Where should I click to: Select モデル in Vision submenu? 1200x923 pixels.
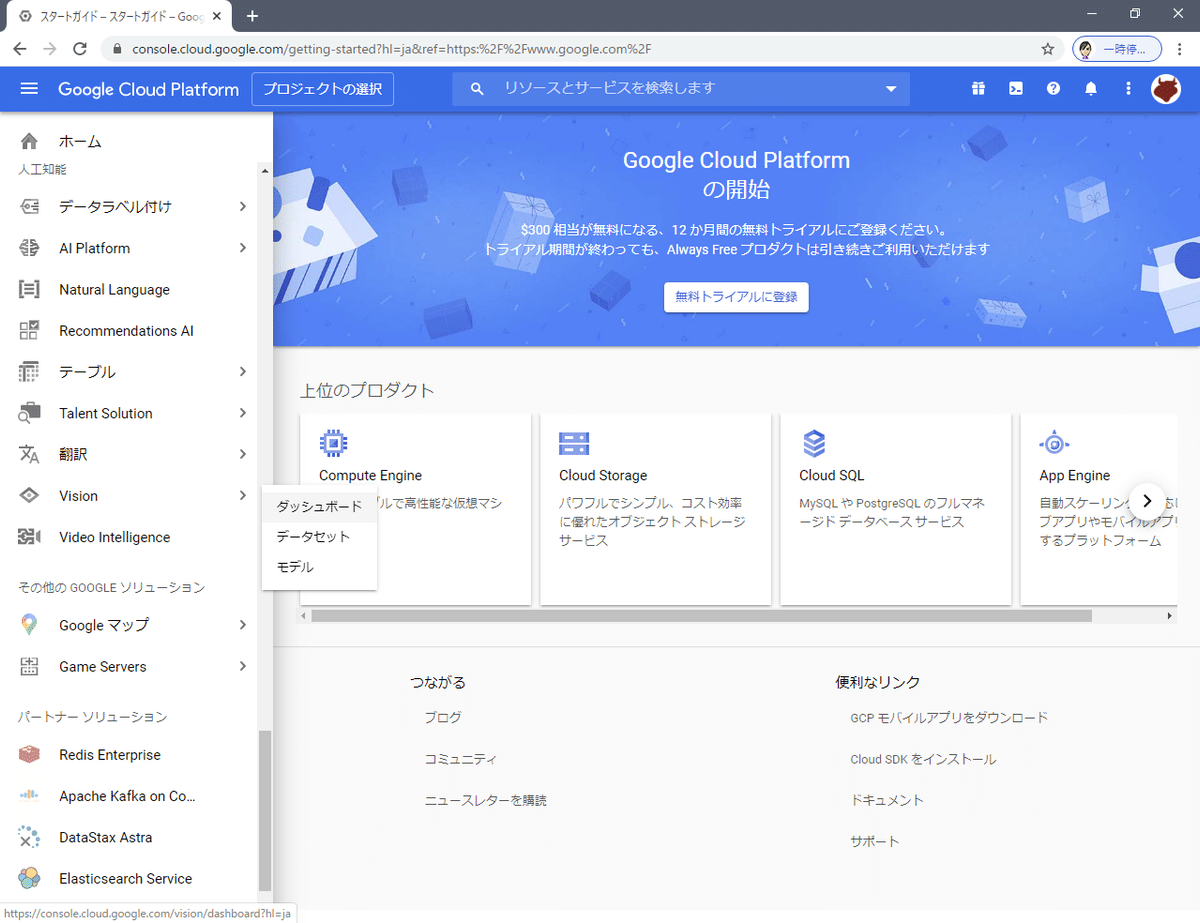click(x=319, y=567)
